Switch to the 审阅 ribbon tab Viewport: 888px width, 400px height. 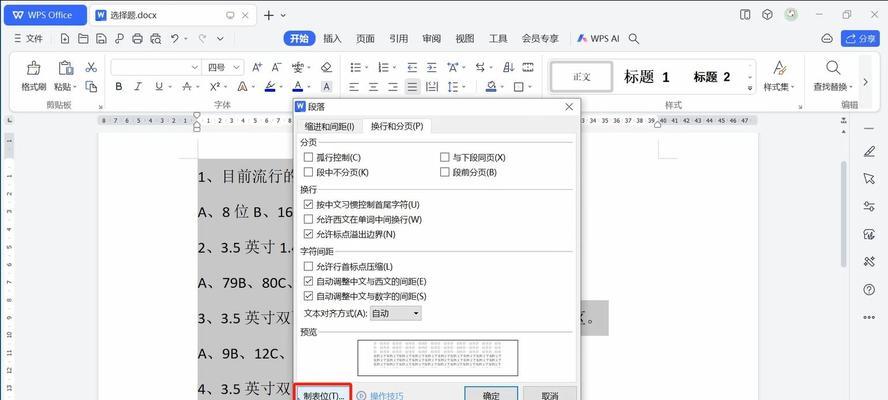tap(432, 39)
